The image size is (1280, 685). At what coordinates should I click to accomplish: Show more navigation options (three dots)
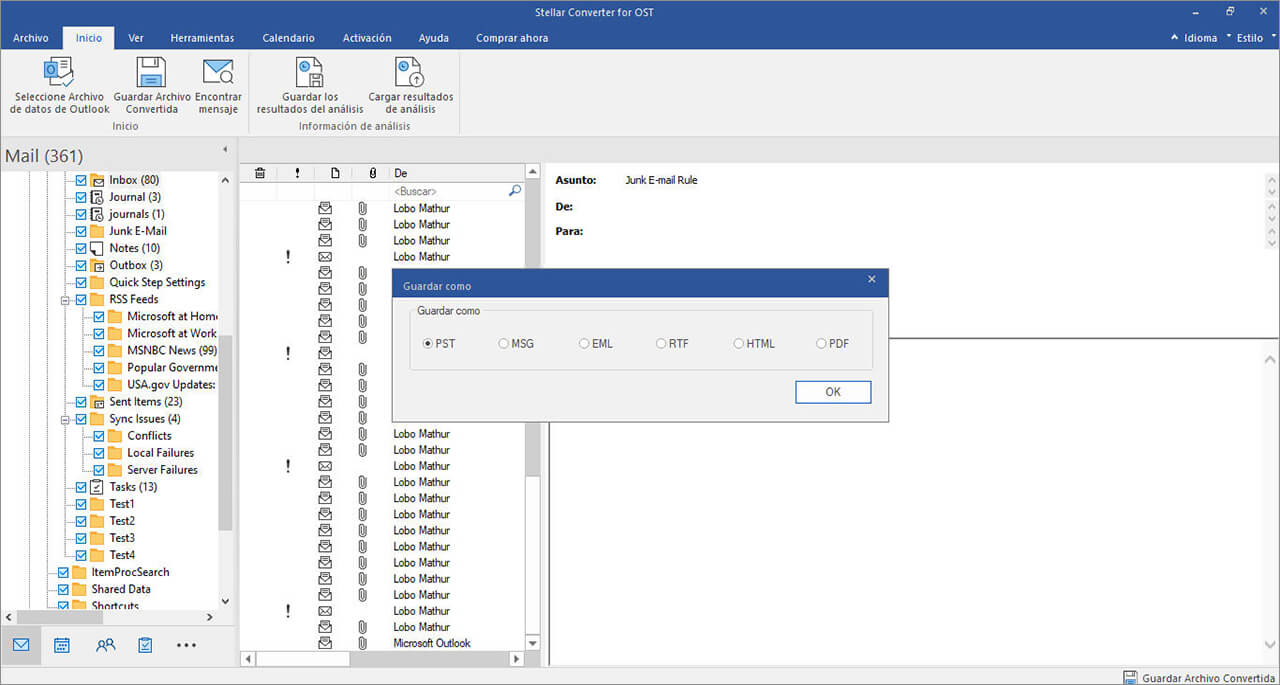(186, 646)
